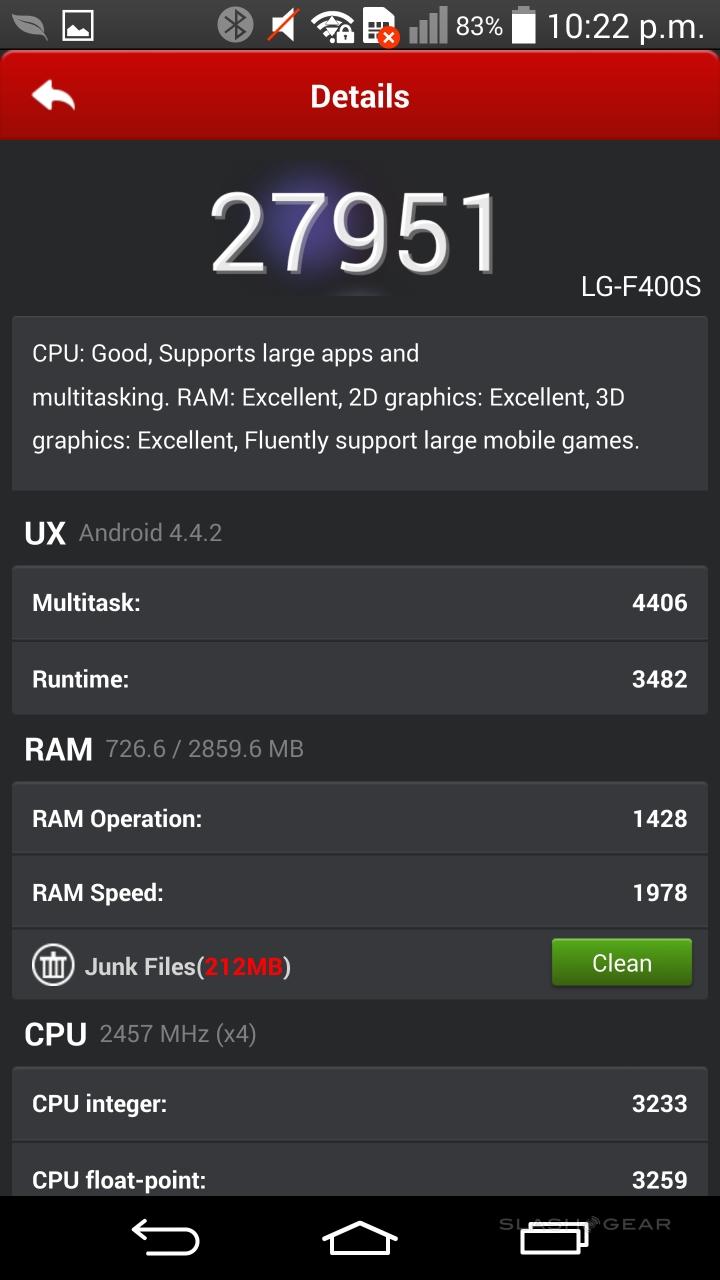Tap the muted sound status icon
Viewport: 720px width, 1280px height.
tap(283, 25)
